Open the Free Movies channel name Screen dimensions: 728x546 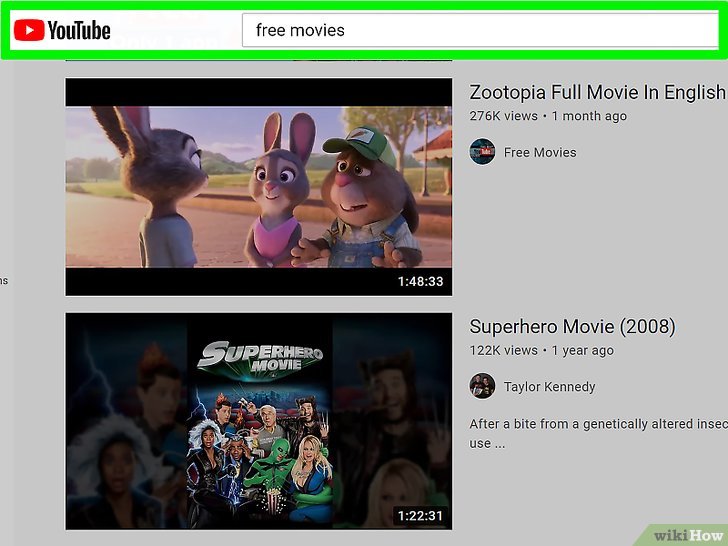540,152
